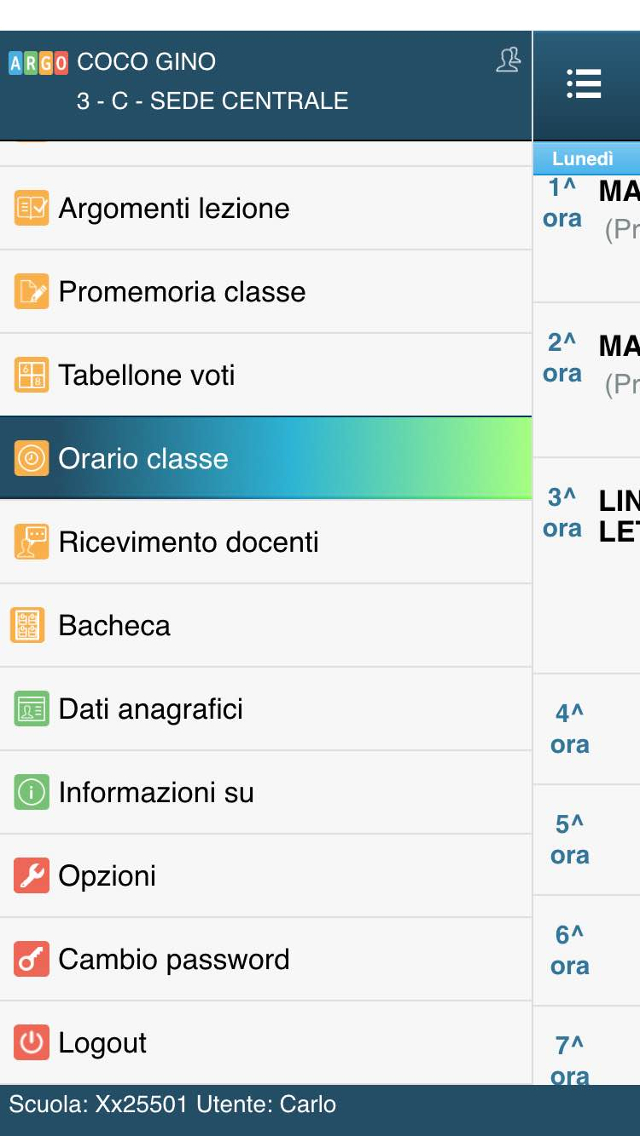This screenshot has width=640, height=1136.
Task: Click the Bacheca board icon
Action: pyautogui.click(x=27, y=625)
